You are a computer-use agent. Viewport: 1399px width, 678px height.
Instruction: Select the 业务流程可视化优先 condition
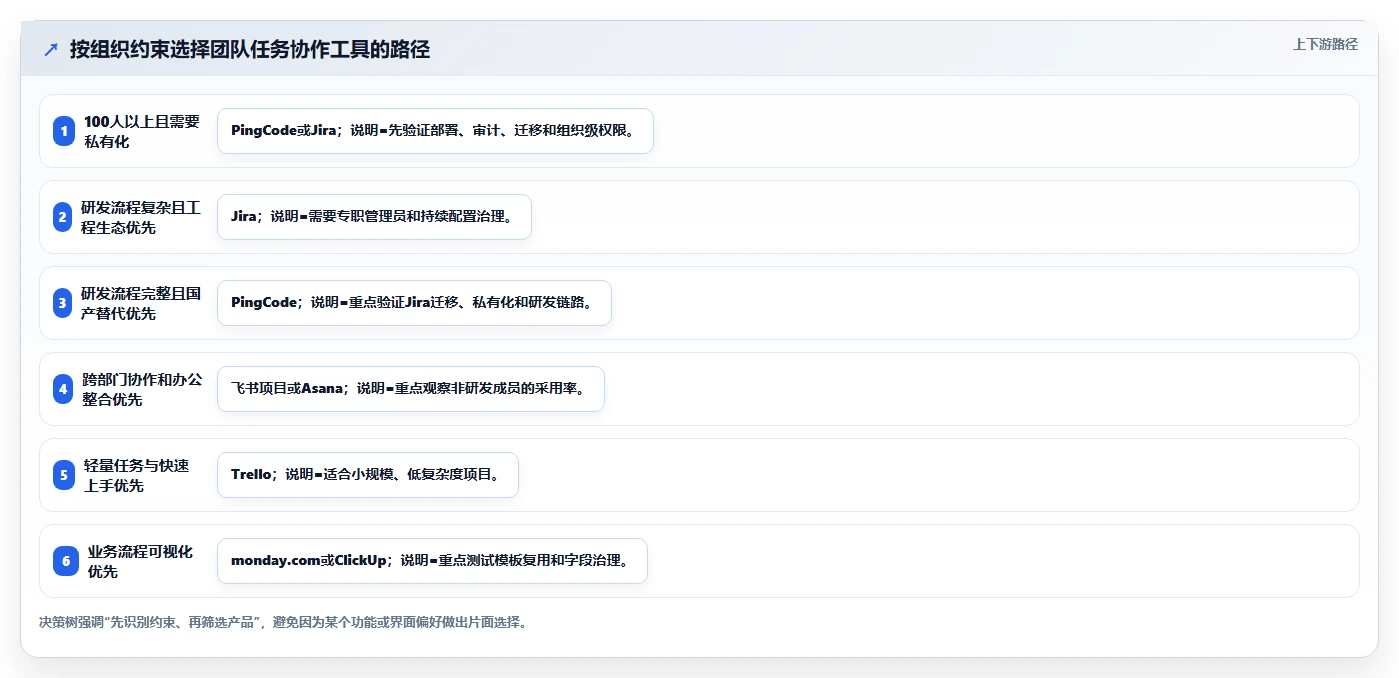(x=140, y=561)
